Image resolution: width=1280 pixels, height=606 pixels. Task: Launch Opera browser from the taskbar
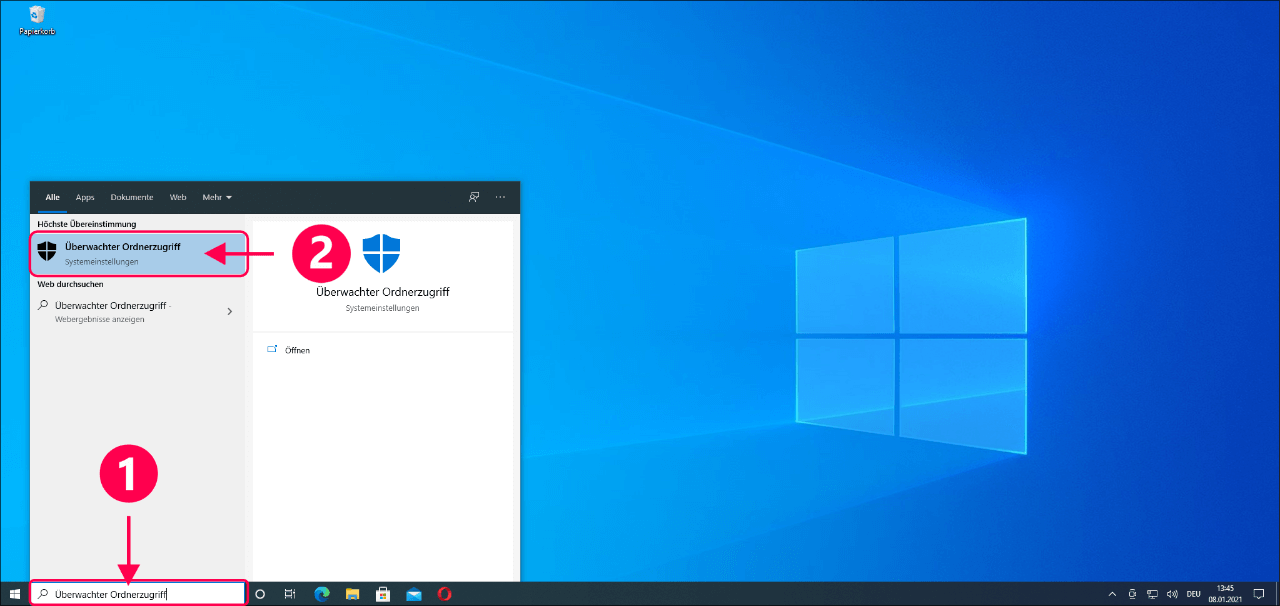(444, 594)
